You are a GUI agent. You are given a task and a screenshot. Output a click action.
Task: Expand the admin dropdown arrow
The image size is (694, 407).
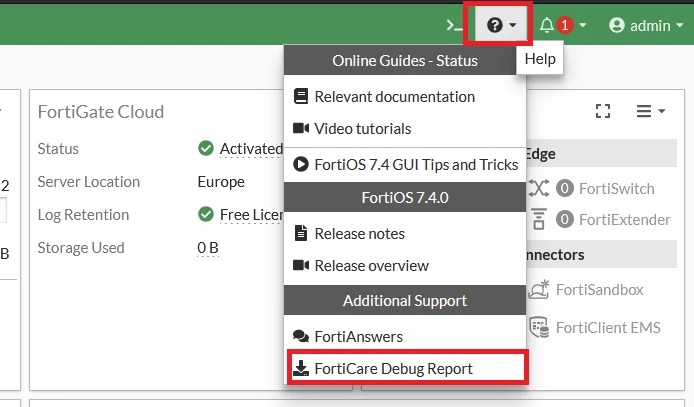tap(679, 26)
